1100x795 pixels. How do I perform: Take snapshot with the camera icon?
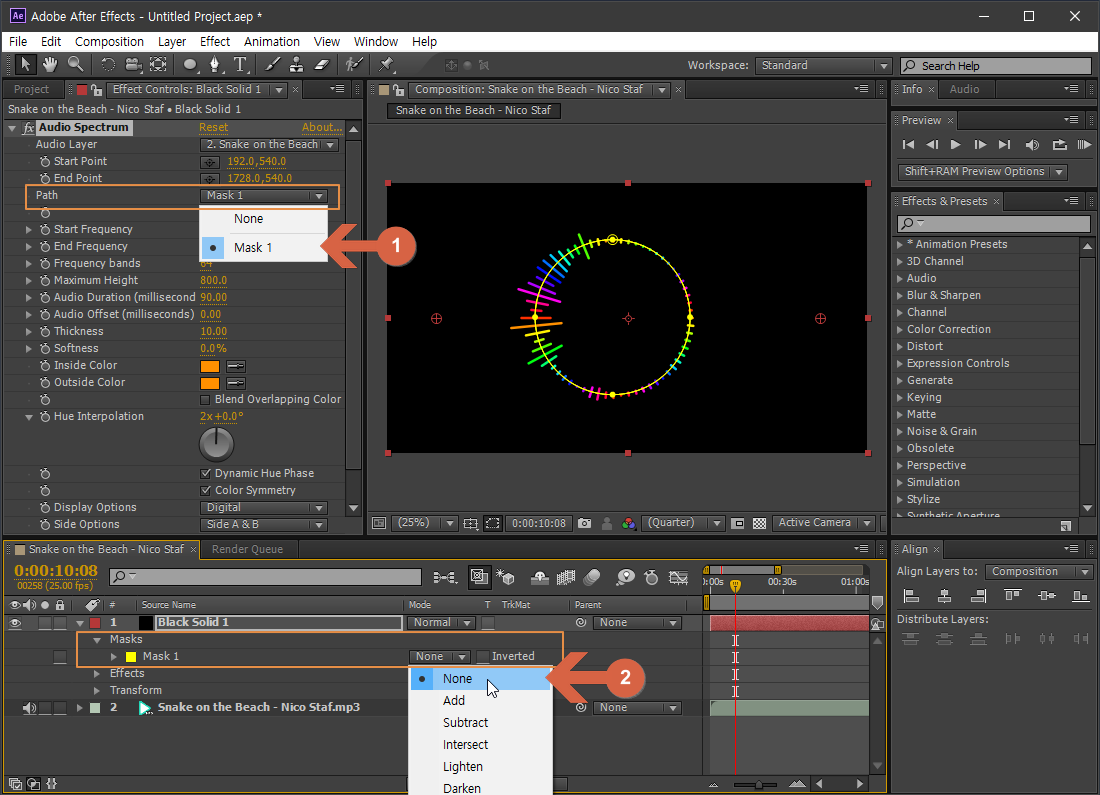click(x=584, y=523)
